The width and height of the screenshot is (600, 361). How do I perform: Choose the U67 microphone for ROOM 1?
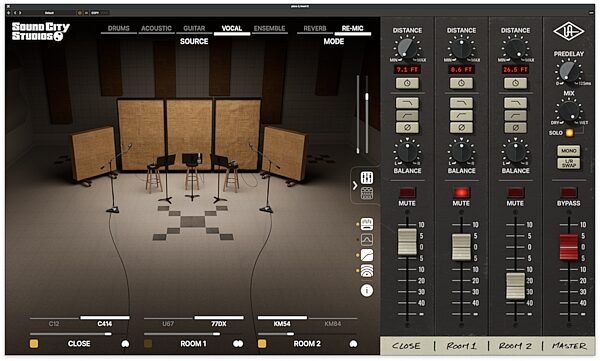[x=168, y=323]
